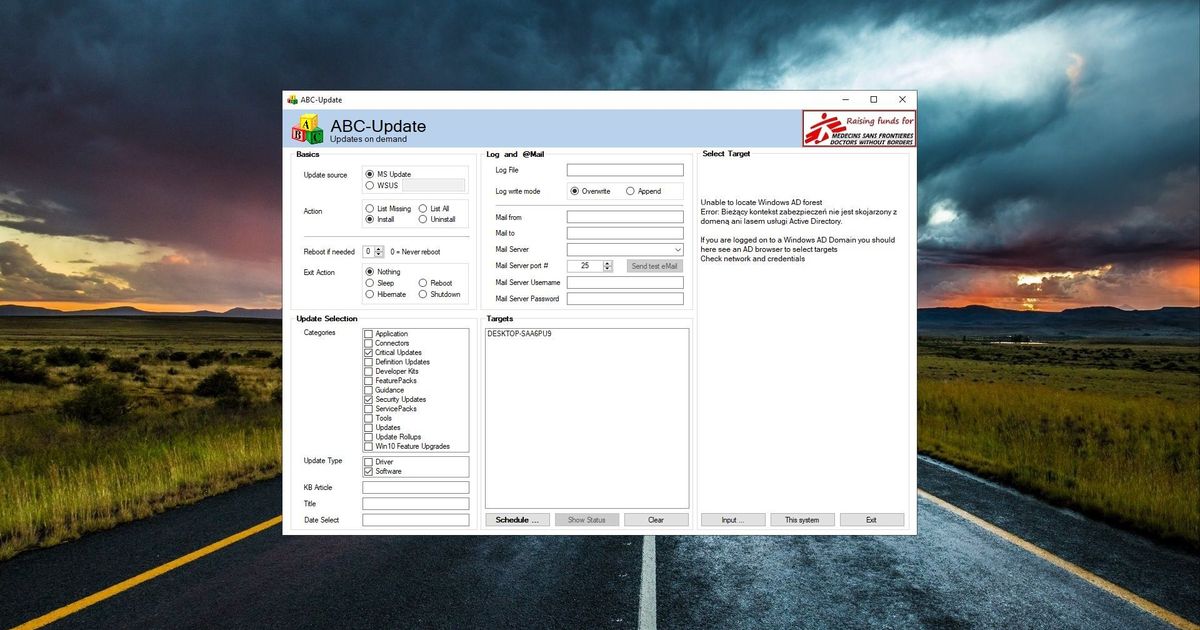
Task: Check the Guidance category
Action: point(368,390)
